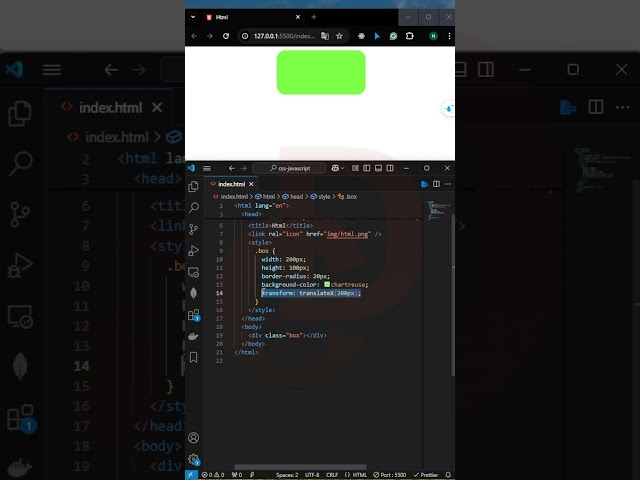Expand html breadcrumb segment

pyautogui.click(x=265, y=197)
